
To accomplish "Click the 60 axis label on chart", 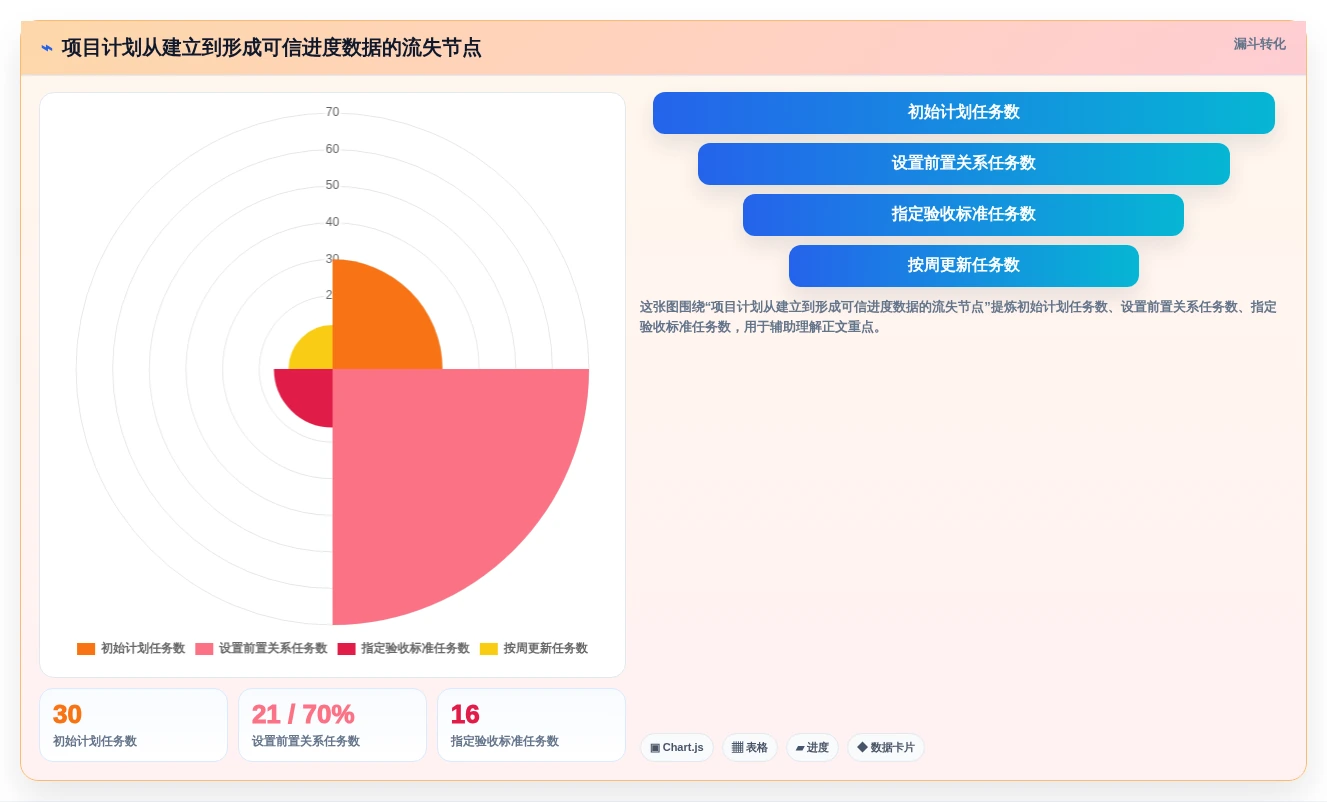I will click(332, 149).
